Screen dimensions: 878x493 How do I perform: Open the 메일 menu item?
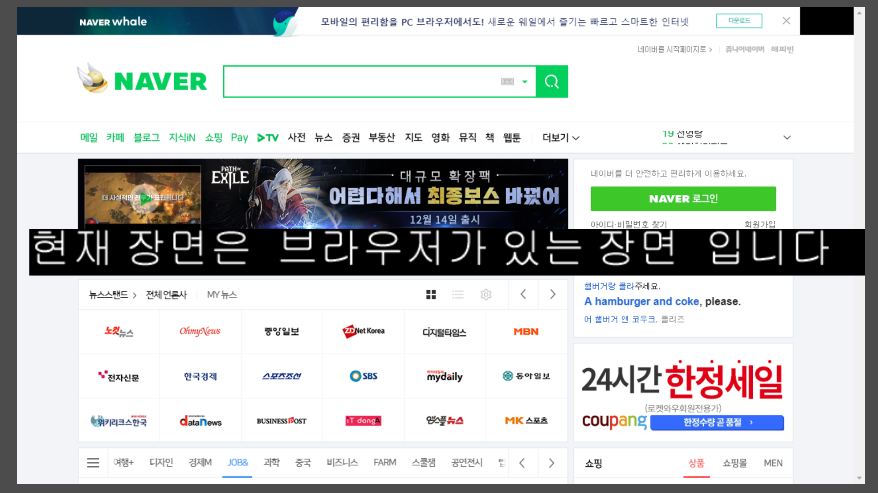88,137
